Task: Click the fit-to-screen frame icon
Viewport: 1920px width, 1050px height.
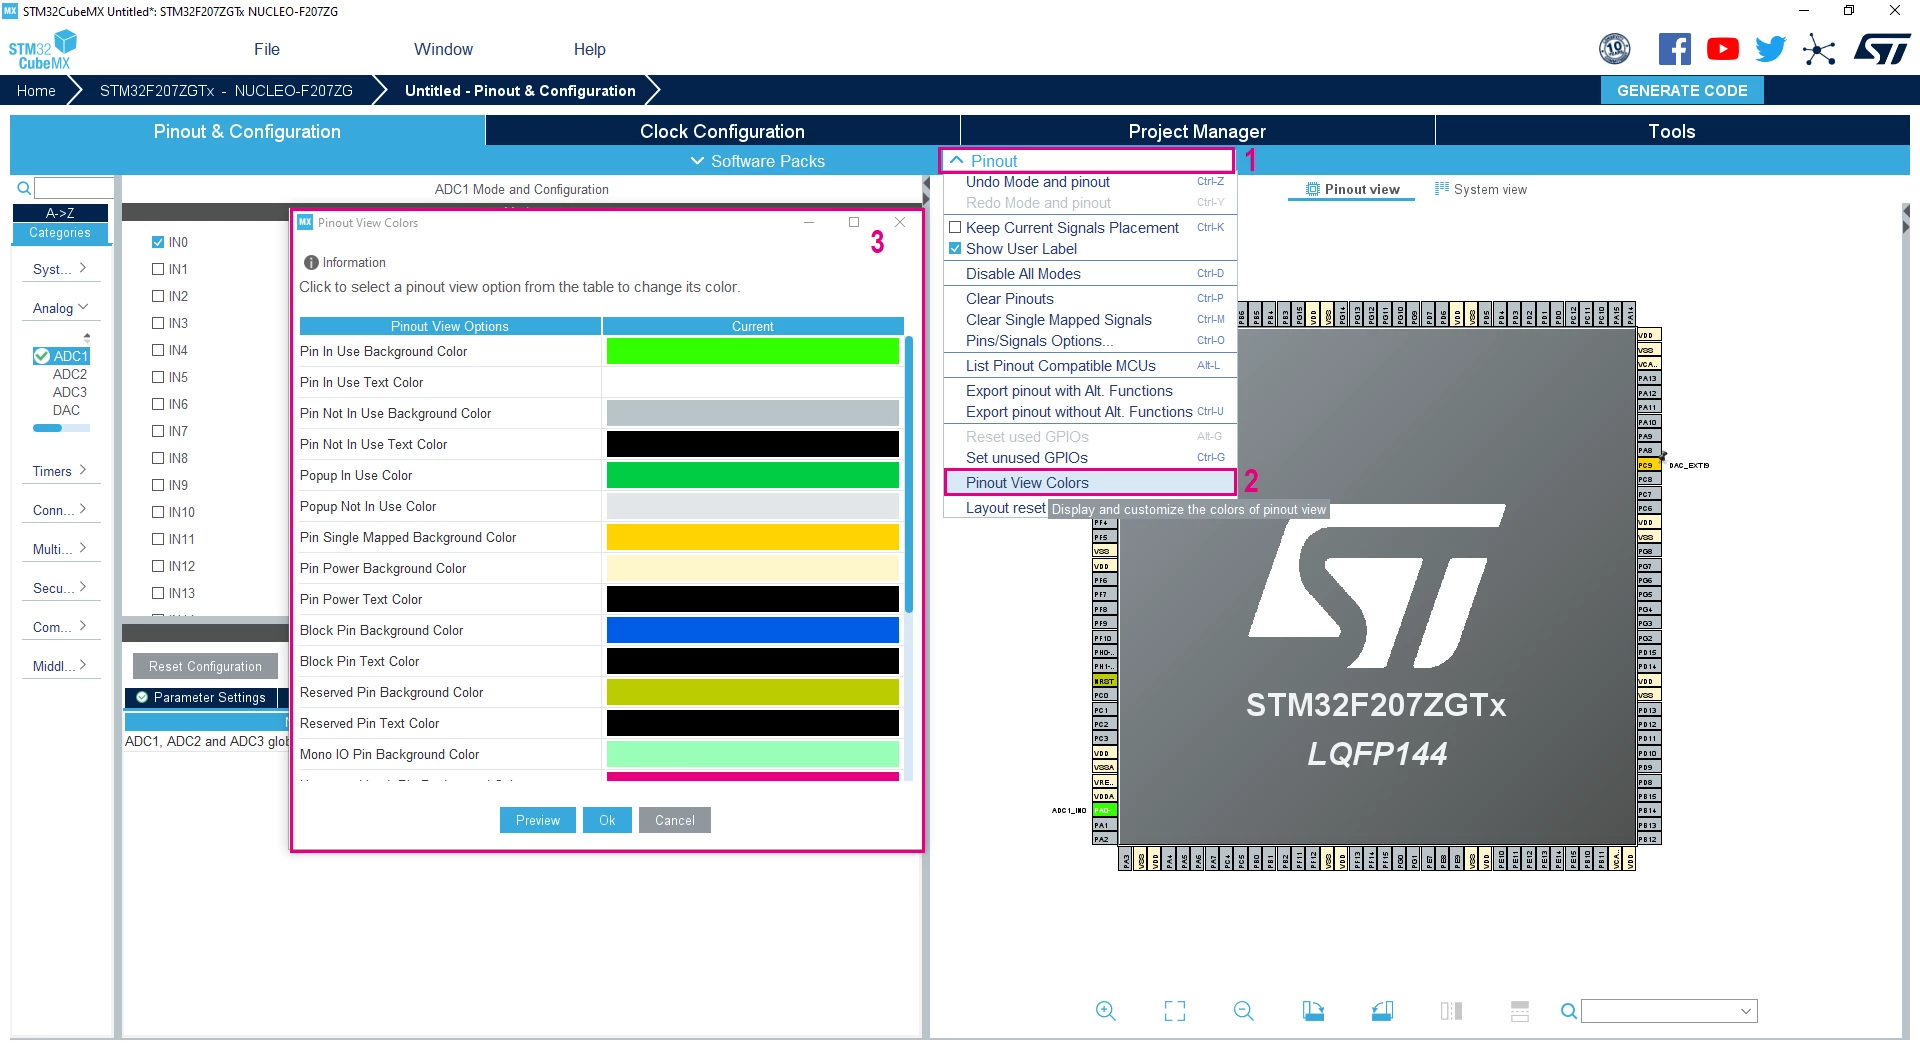Action: tap(1175, 1011)
